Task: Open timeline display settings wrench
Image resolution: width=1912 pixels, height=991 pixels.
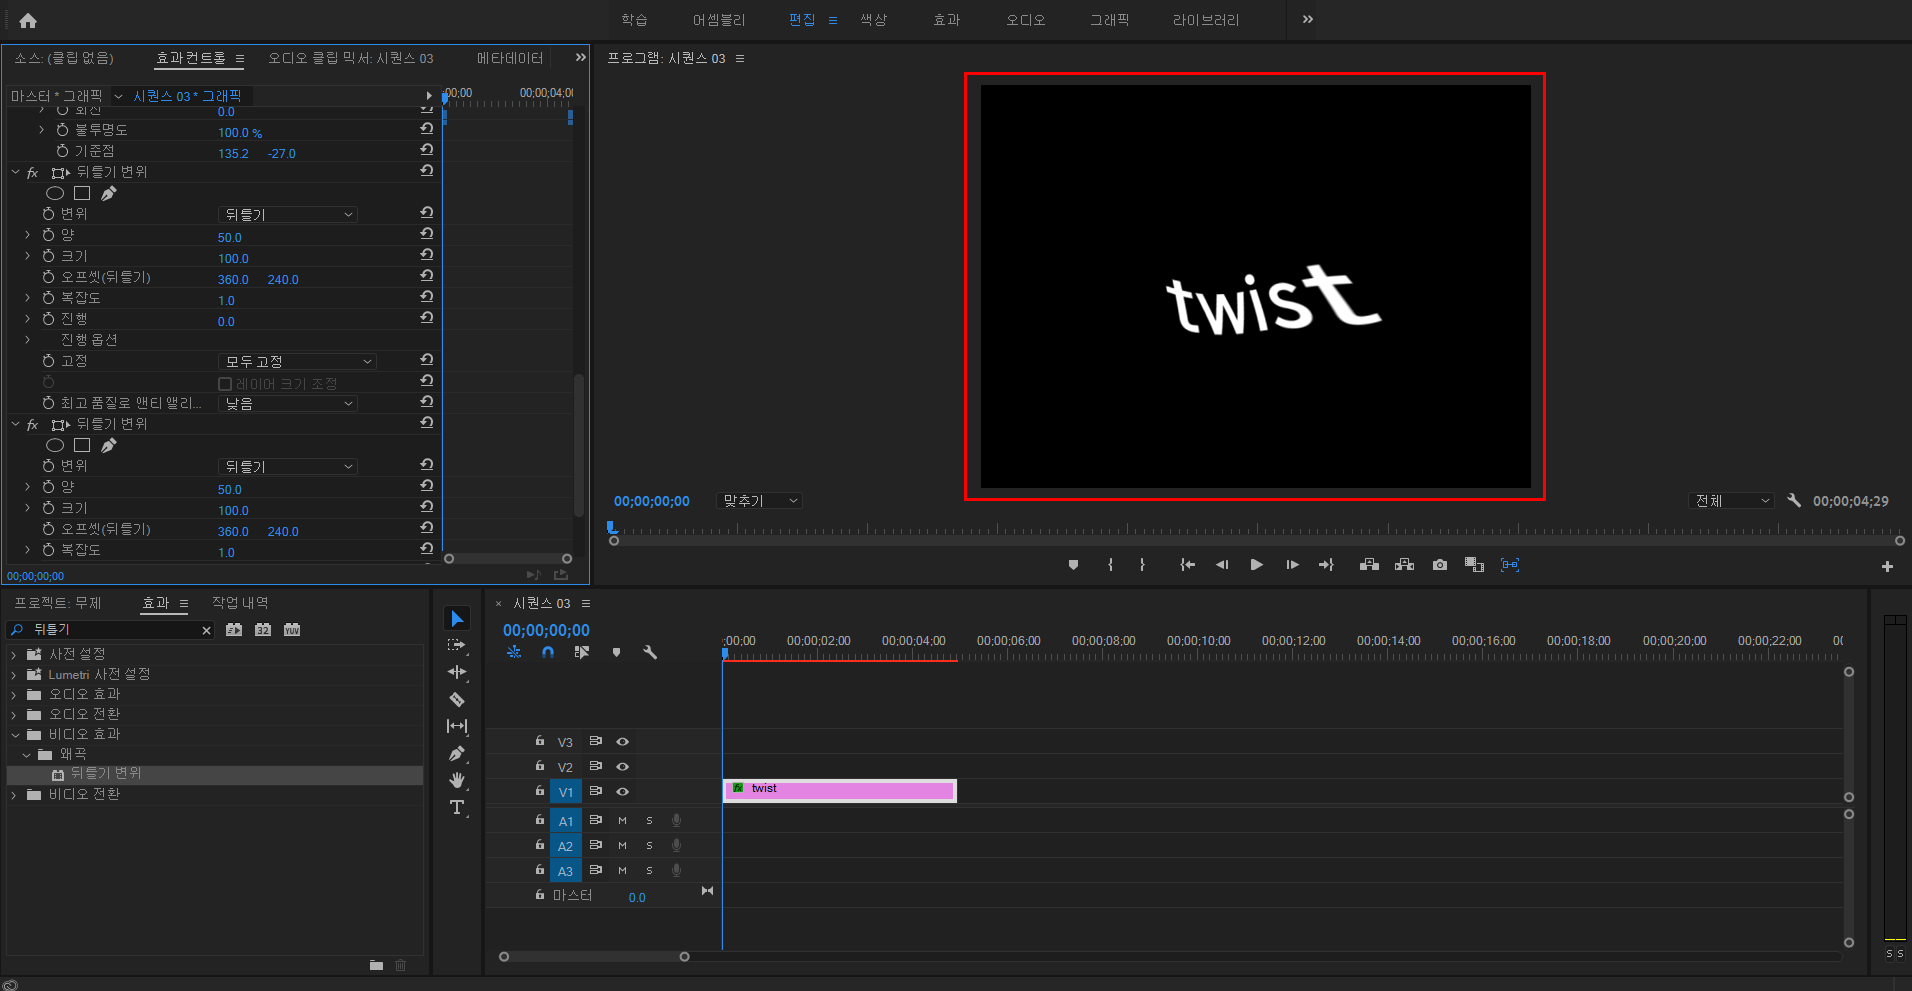Action: (x=650, y=652)
